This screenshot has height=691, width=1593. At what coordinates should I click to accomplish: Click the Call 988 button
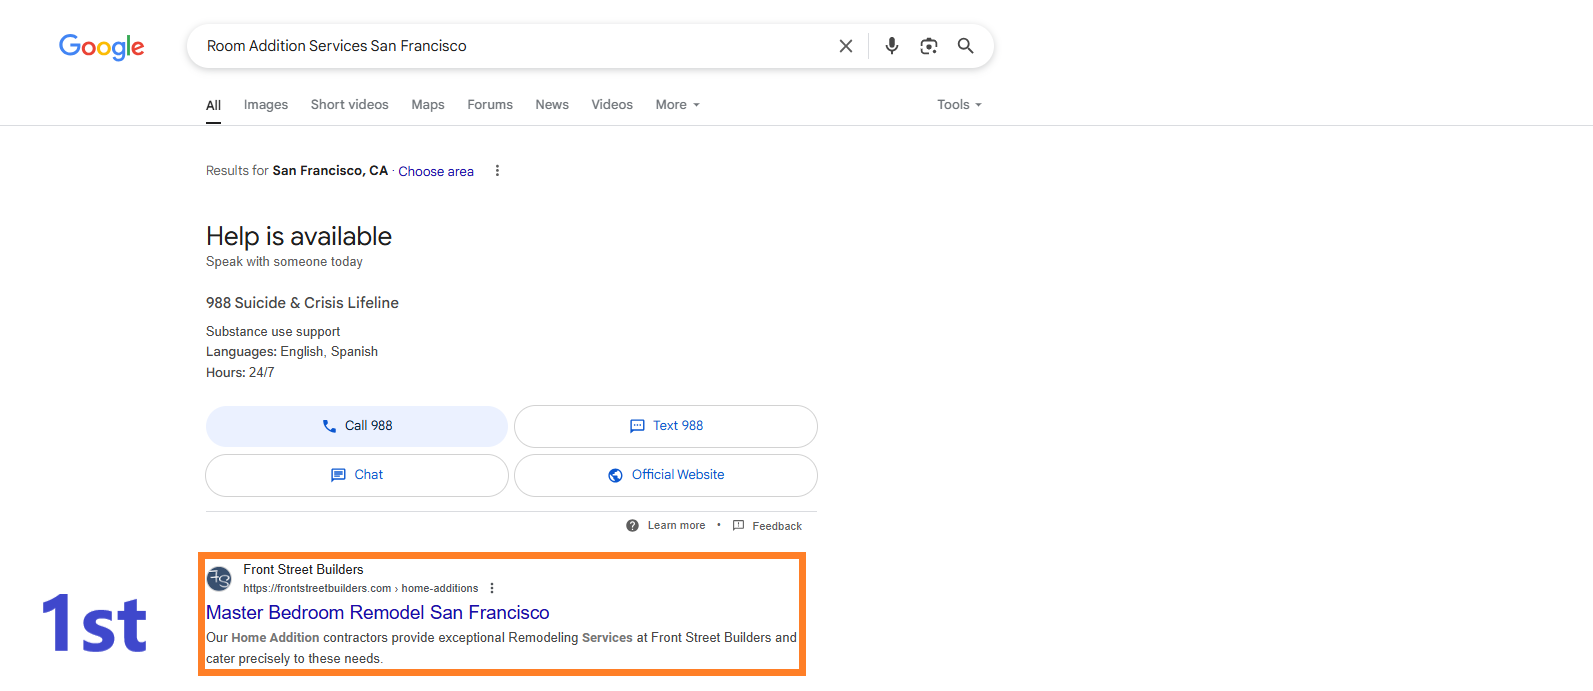pyautogui.click(x=357, y=426)
